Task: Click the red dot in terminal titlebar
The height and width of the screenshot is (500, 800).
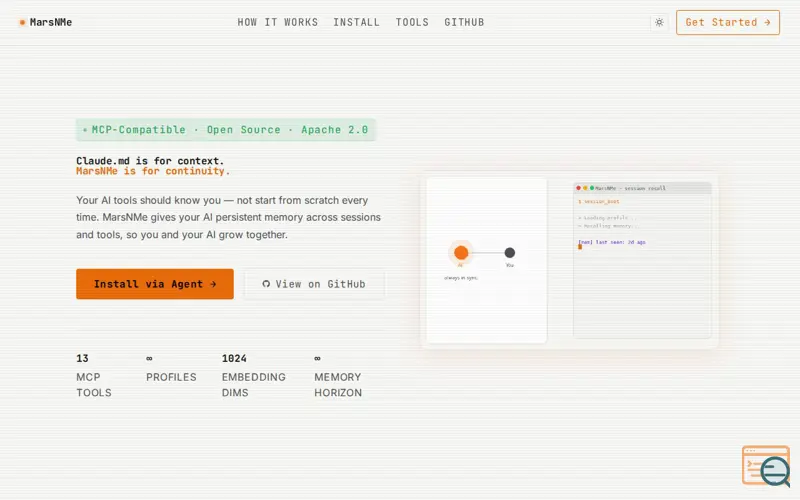Action: click(578, 188)
